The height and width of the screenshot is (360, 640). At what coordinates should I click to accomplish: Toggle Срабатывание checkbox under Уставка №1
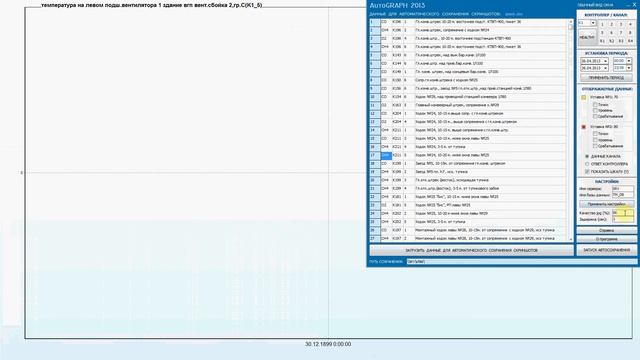[595, 116]
